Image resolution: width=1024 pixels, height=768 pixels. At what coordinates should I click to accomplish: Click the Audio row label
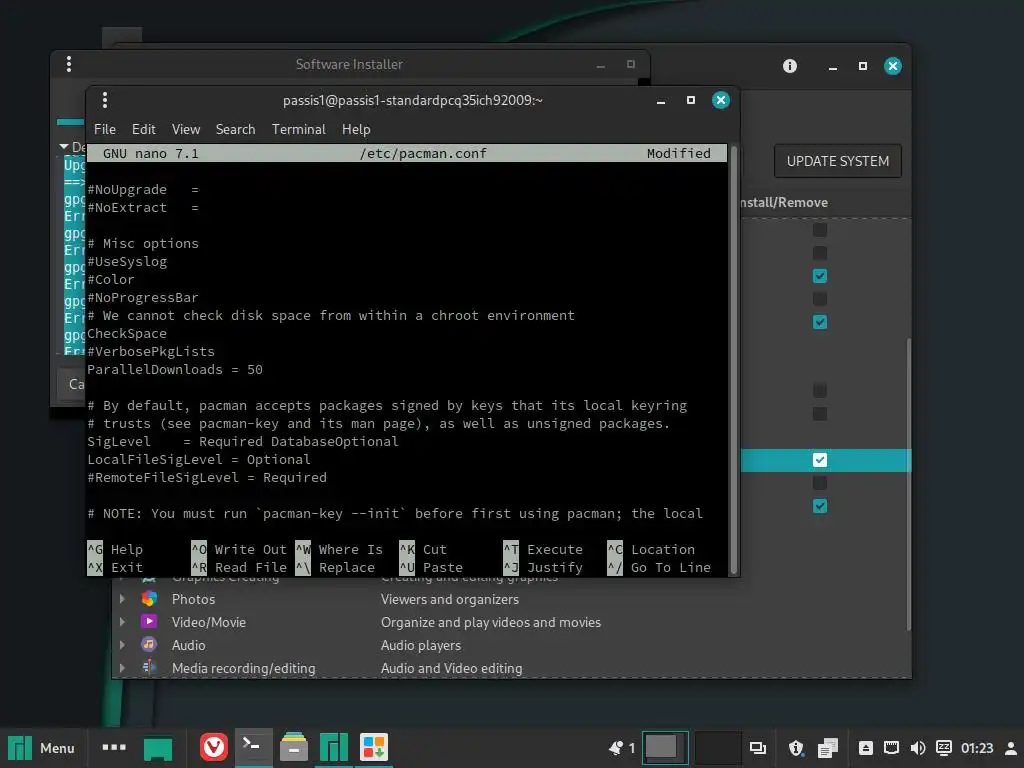pos(189,645)
